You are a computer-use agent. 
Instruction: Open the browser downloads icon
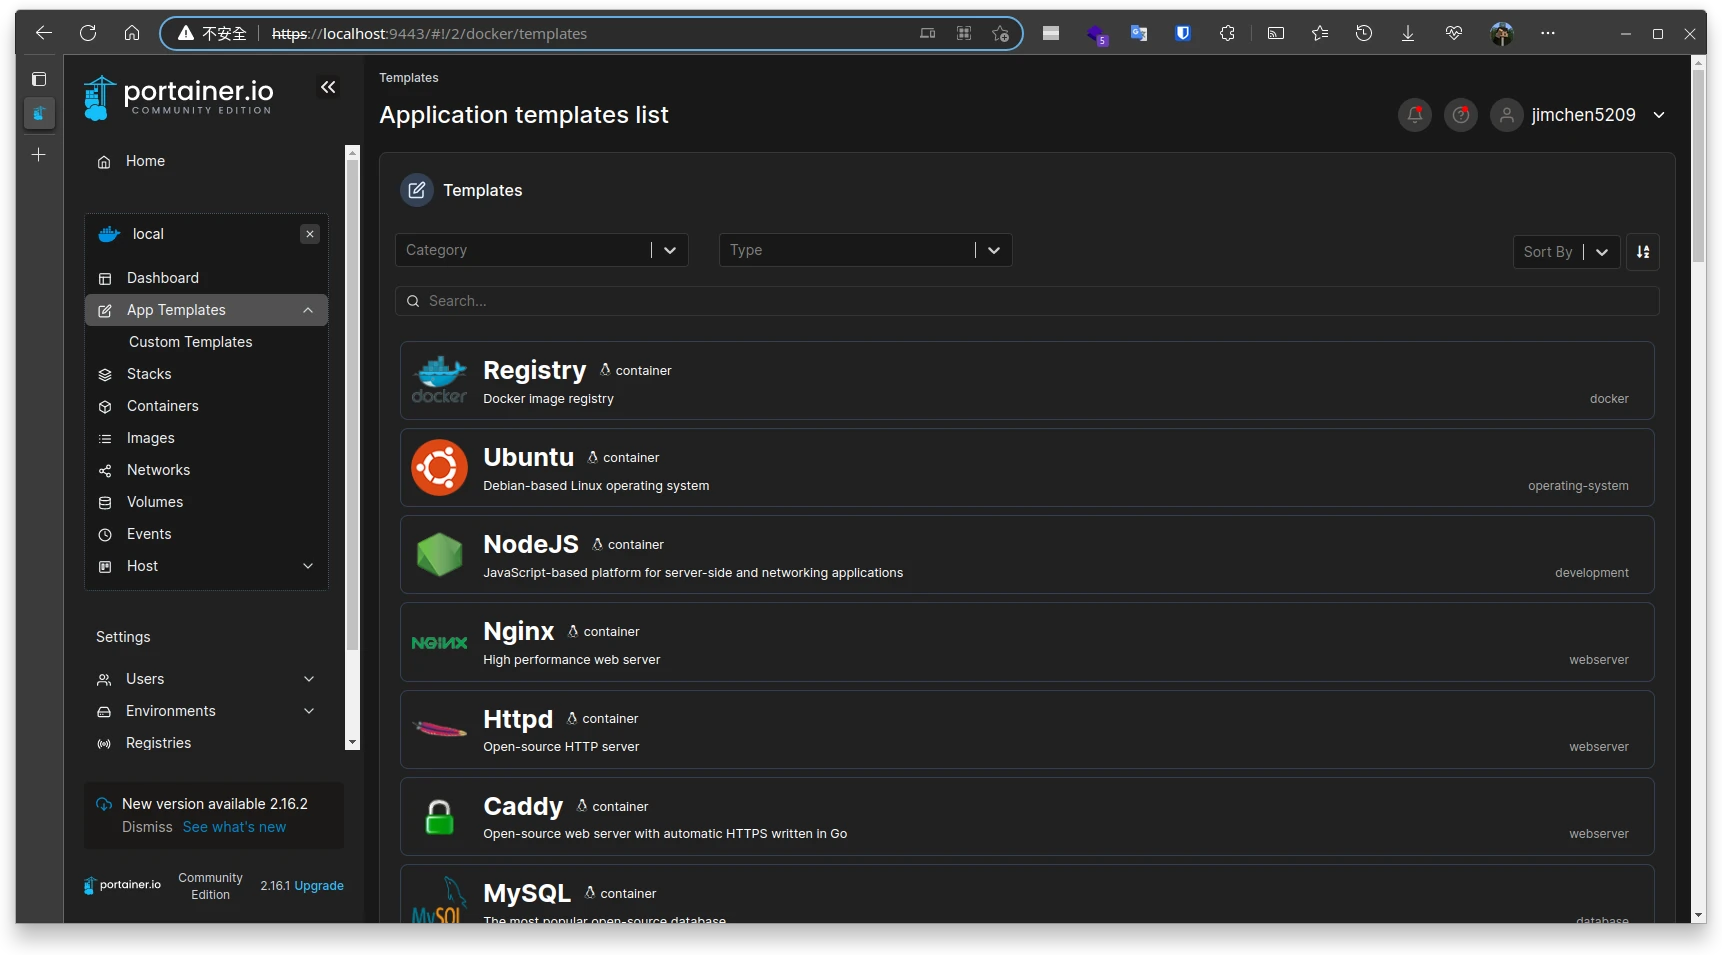tap(1407, 33)
